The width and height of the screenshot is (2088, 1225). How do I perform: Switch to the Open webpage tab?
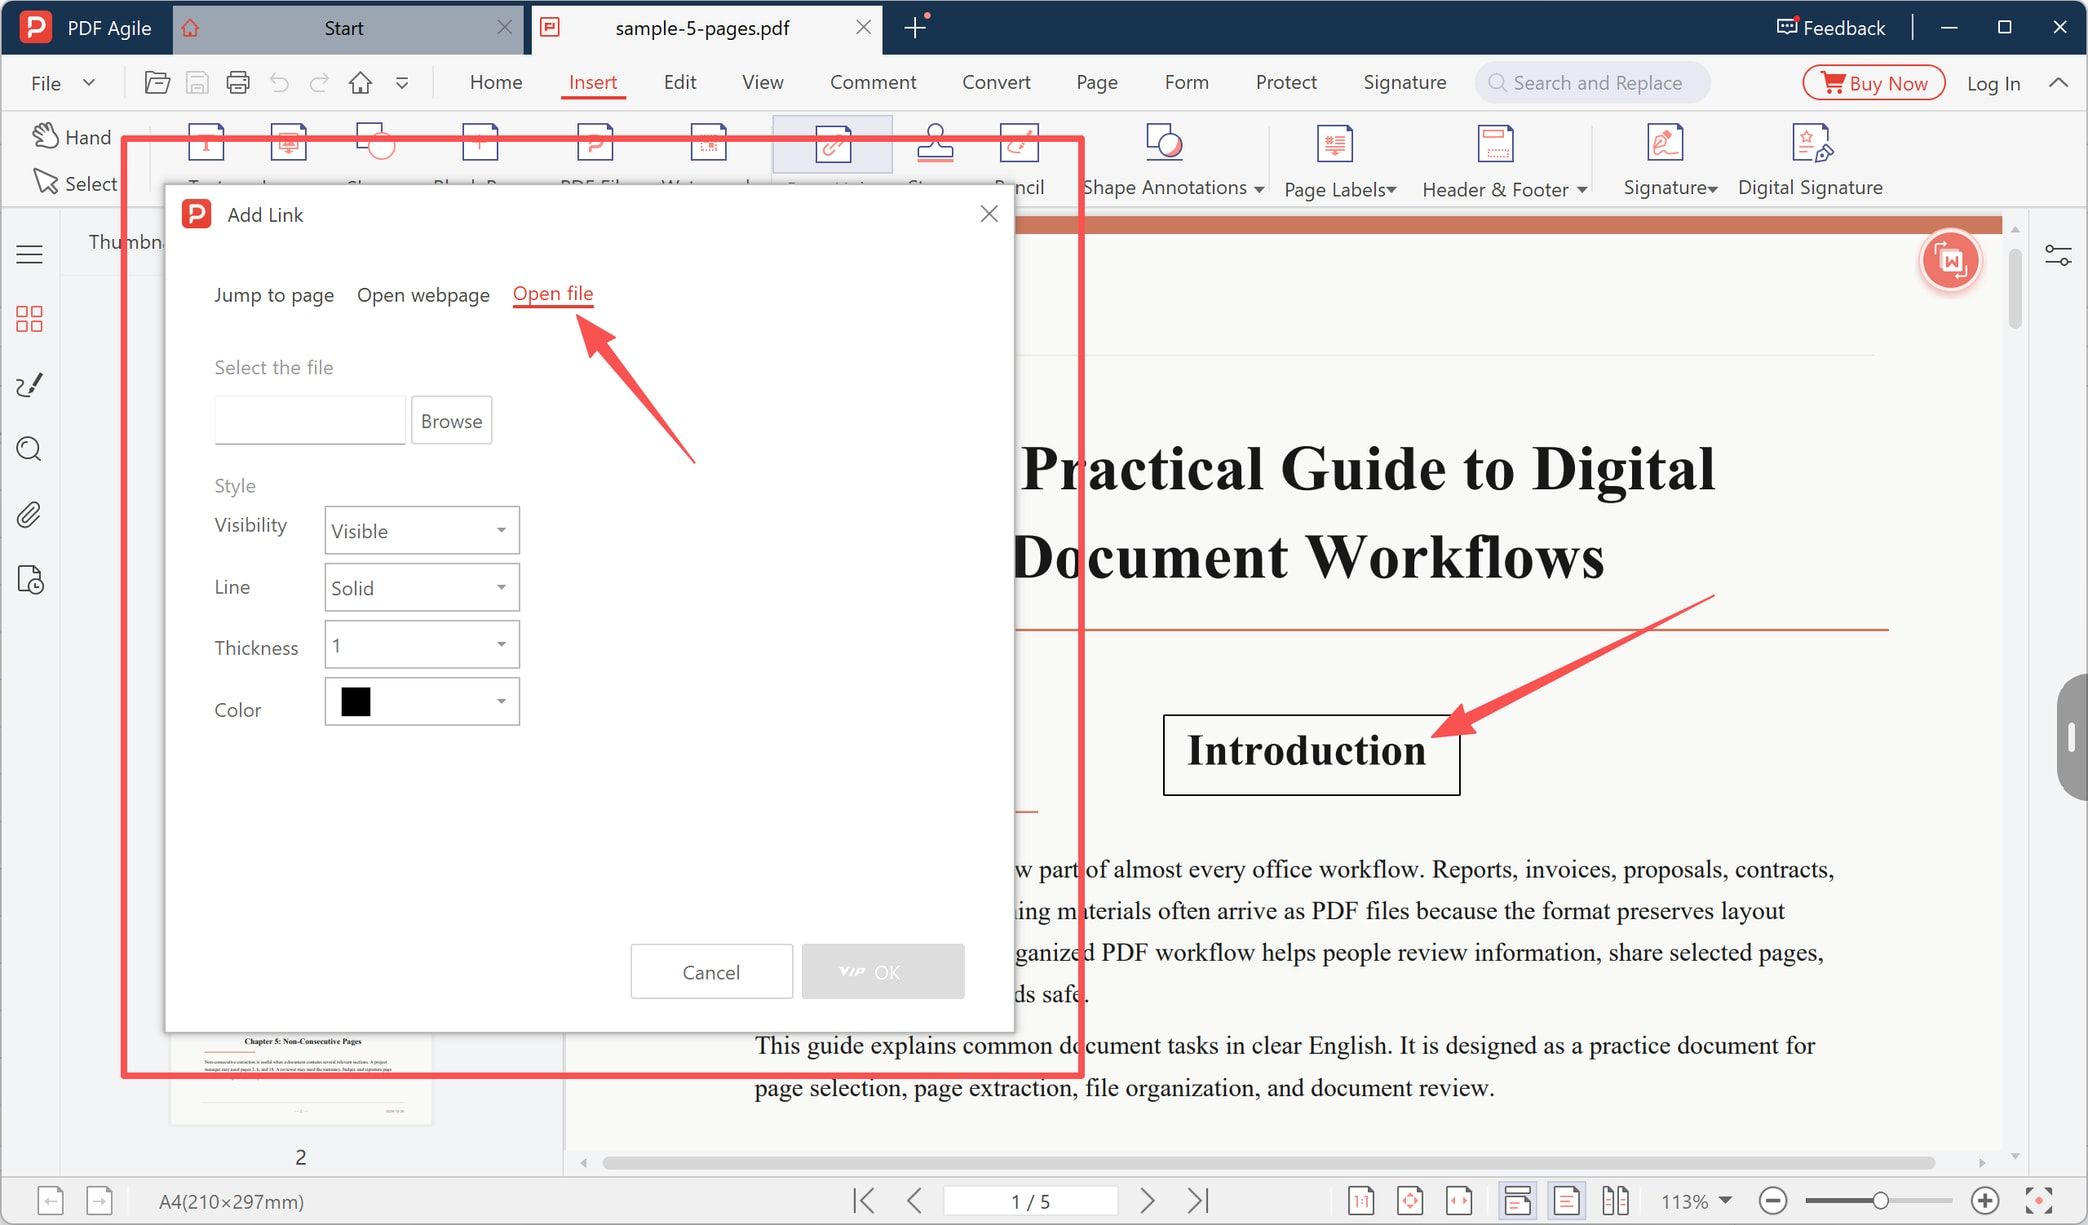point(423,295)
